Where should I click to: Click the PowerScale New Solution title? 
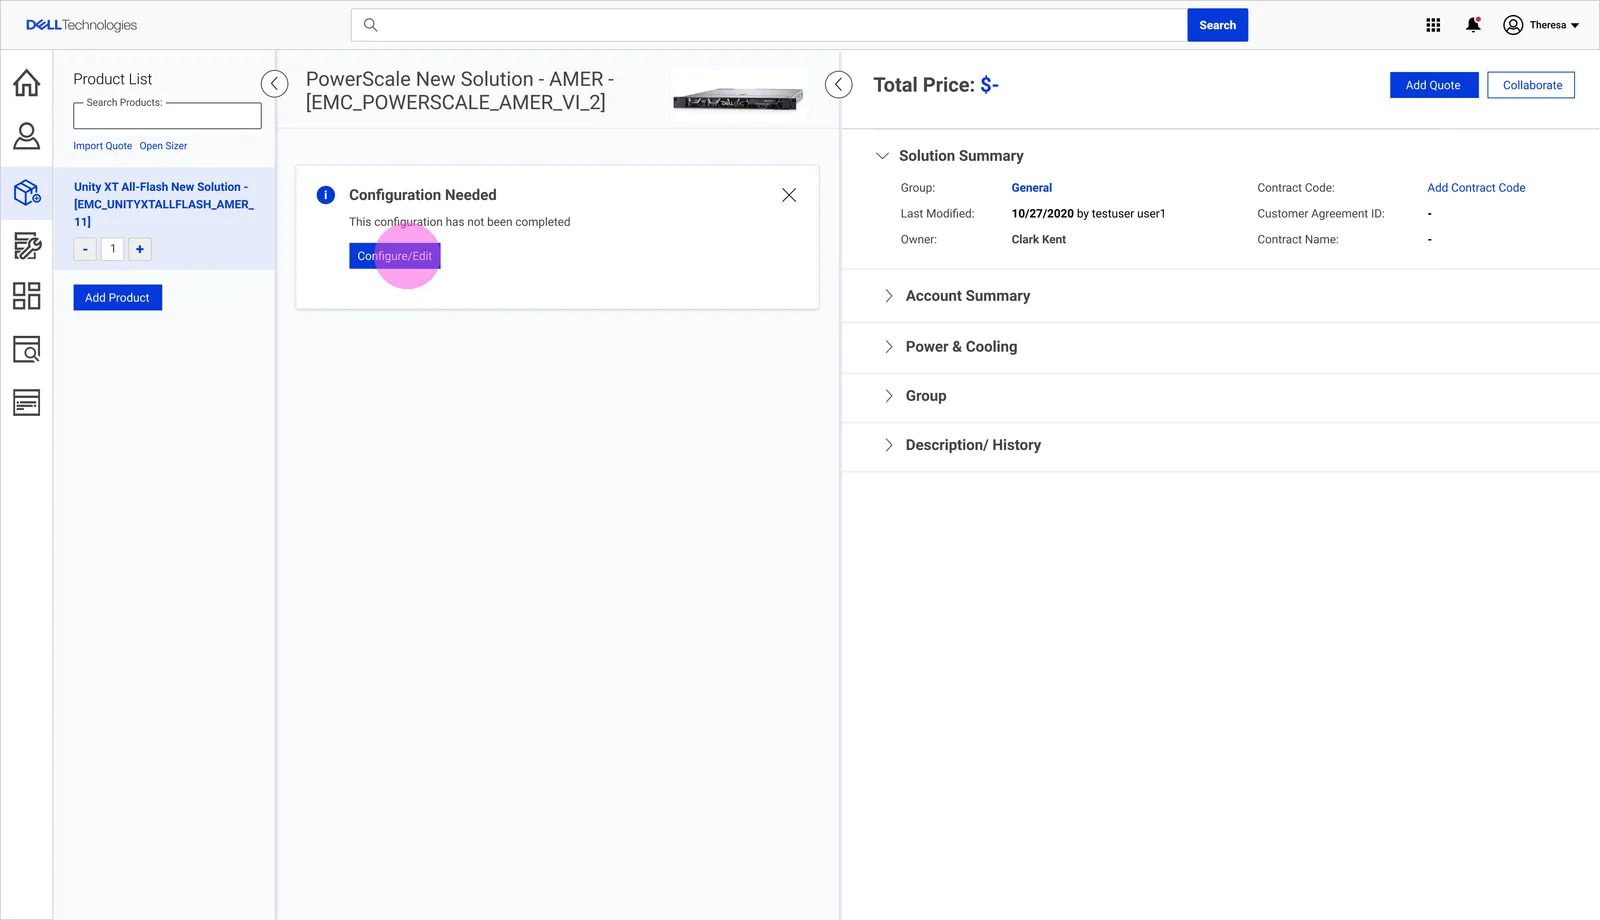coord(460,90)
